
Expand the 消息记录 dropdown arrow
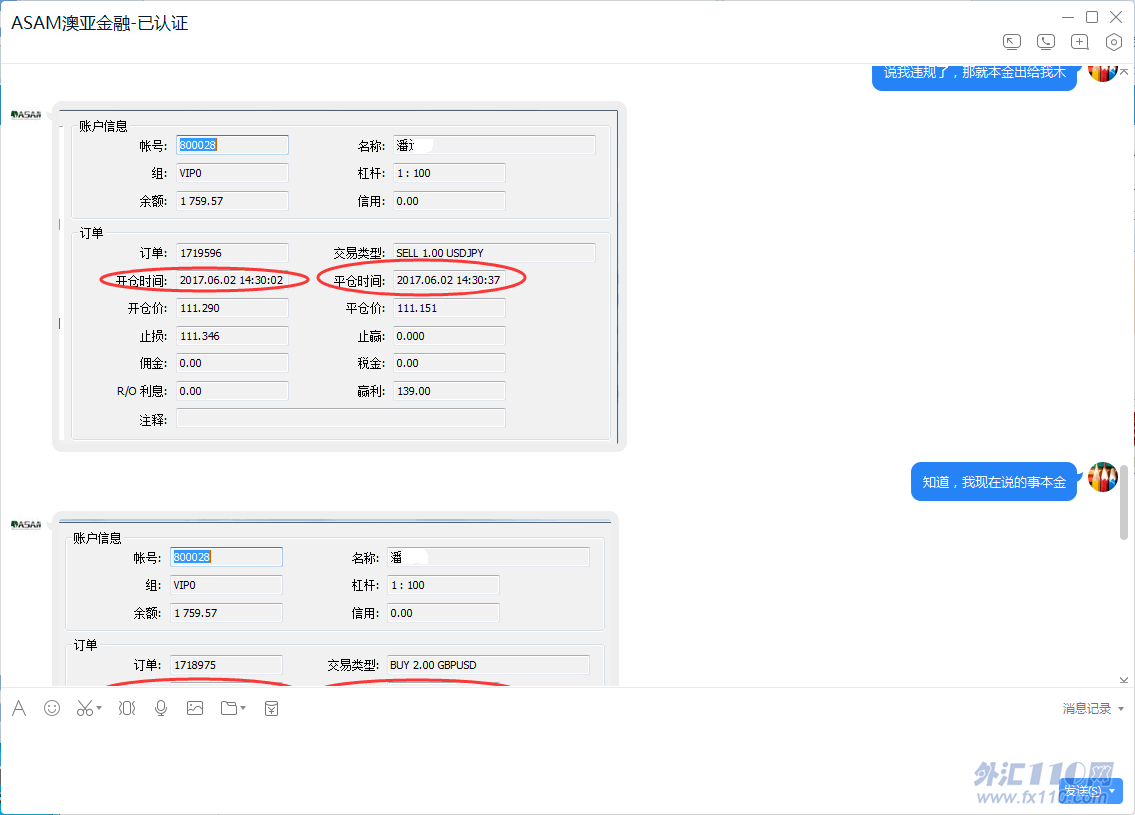1121,709
